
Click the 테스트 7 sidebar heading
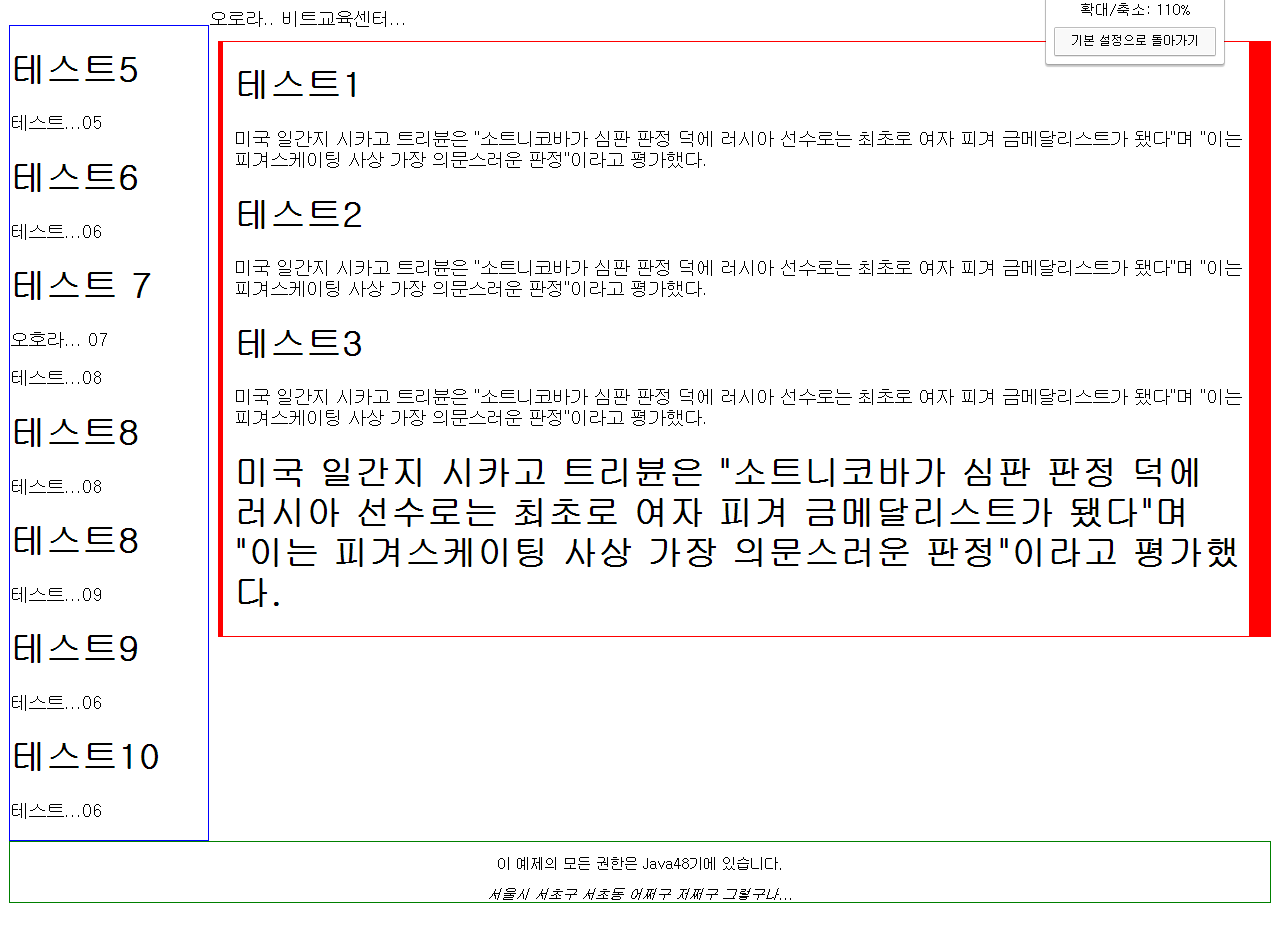(x=81, y=286)
